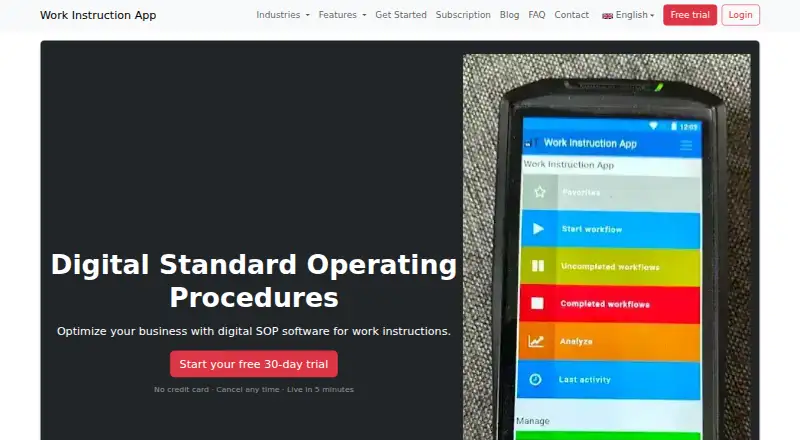Click the Free trial button

click(x=690, y=15)
